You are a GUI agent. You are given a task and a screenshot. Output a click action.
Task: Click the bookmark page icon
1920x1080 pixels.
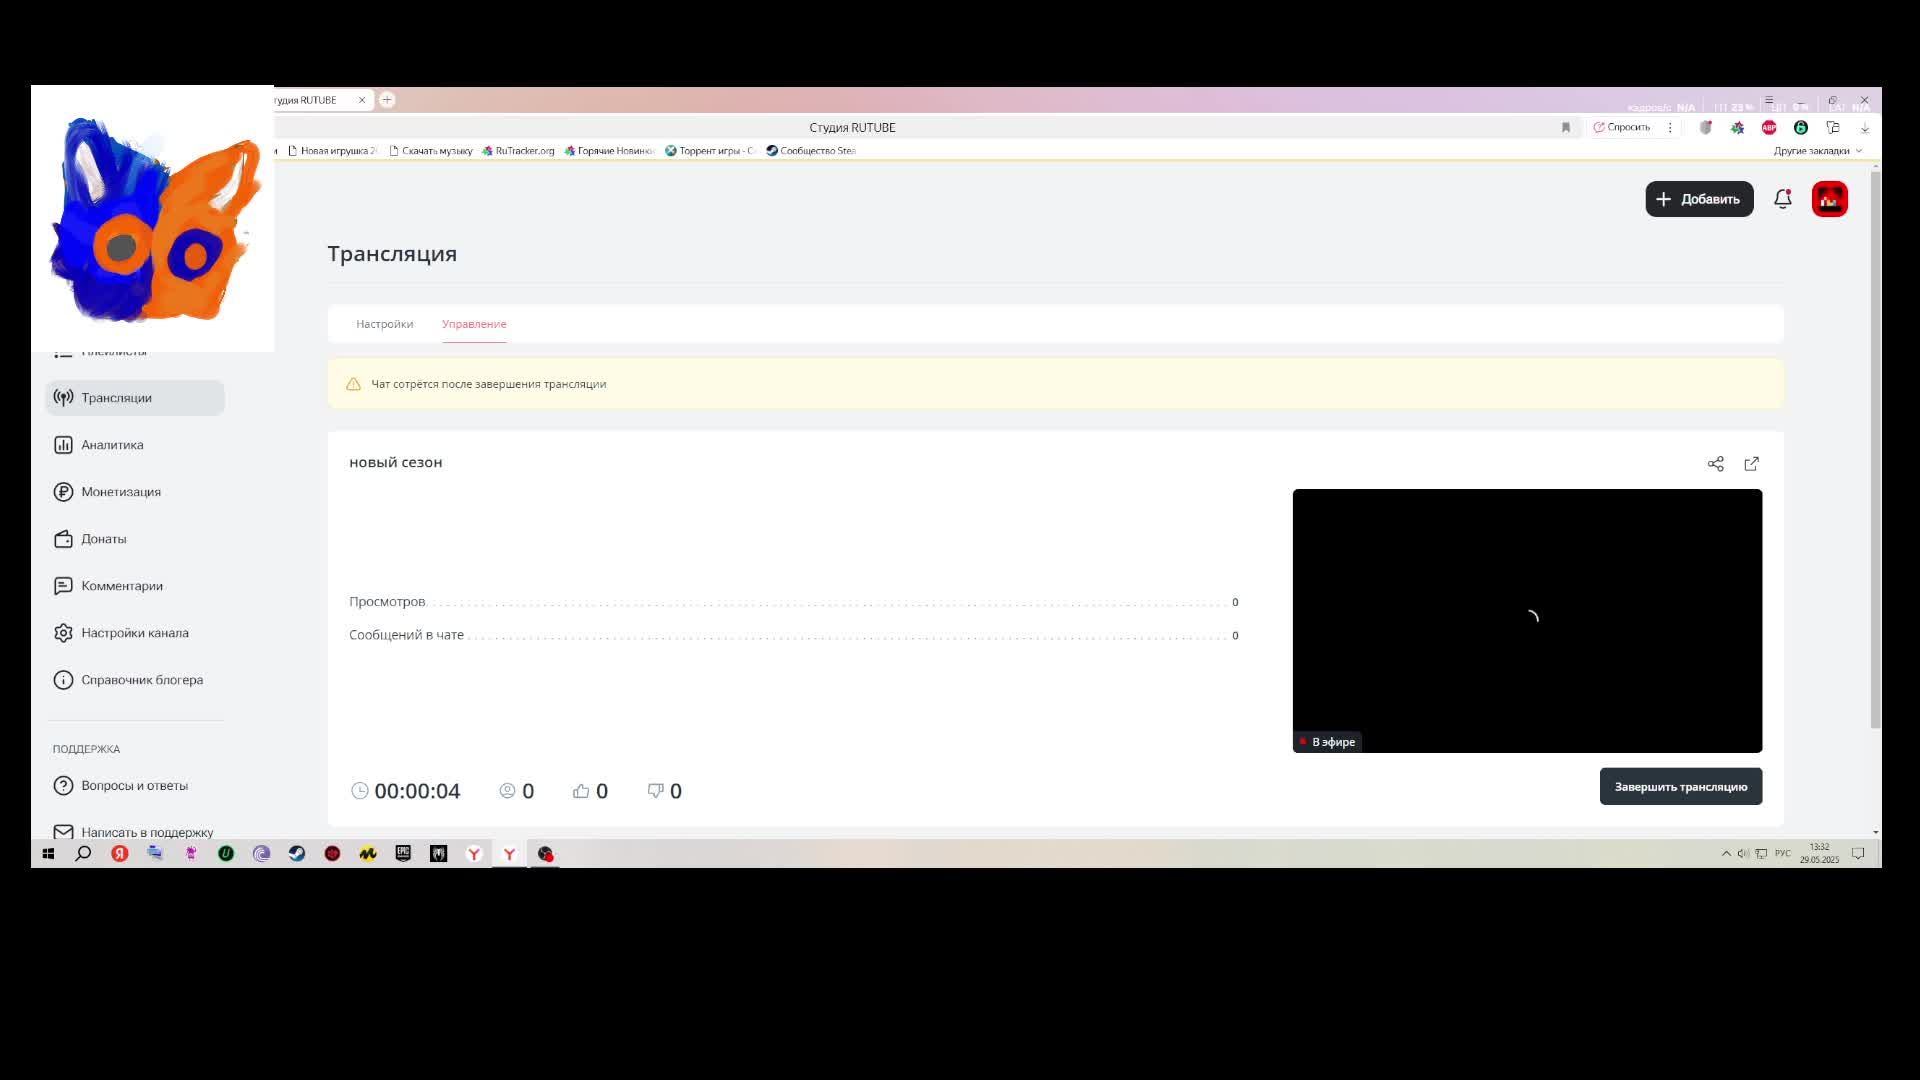point(1566,127)
